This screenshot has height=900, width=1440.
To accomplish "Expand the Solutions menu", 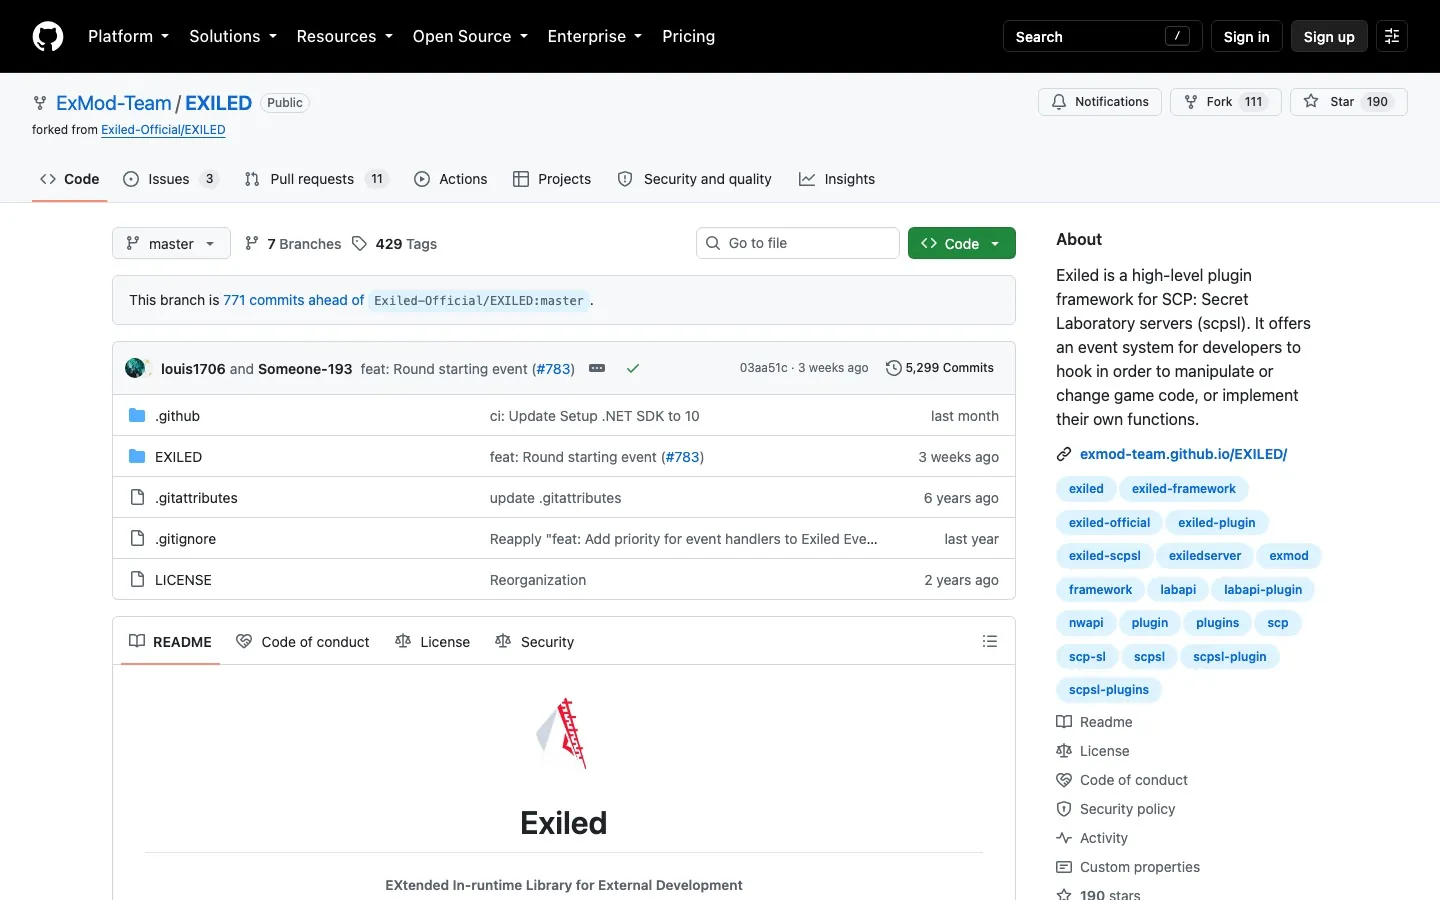I will point(233,36).
